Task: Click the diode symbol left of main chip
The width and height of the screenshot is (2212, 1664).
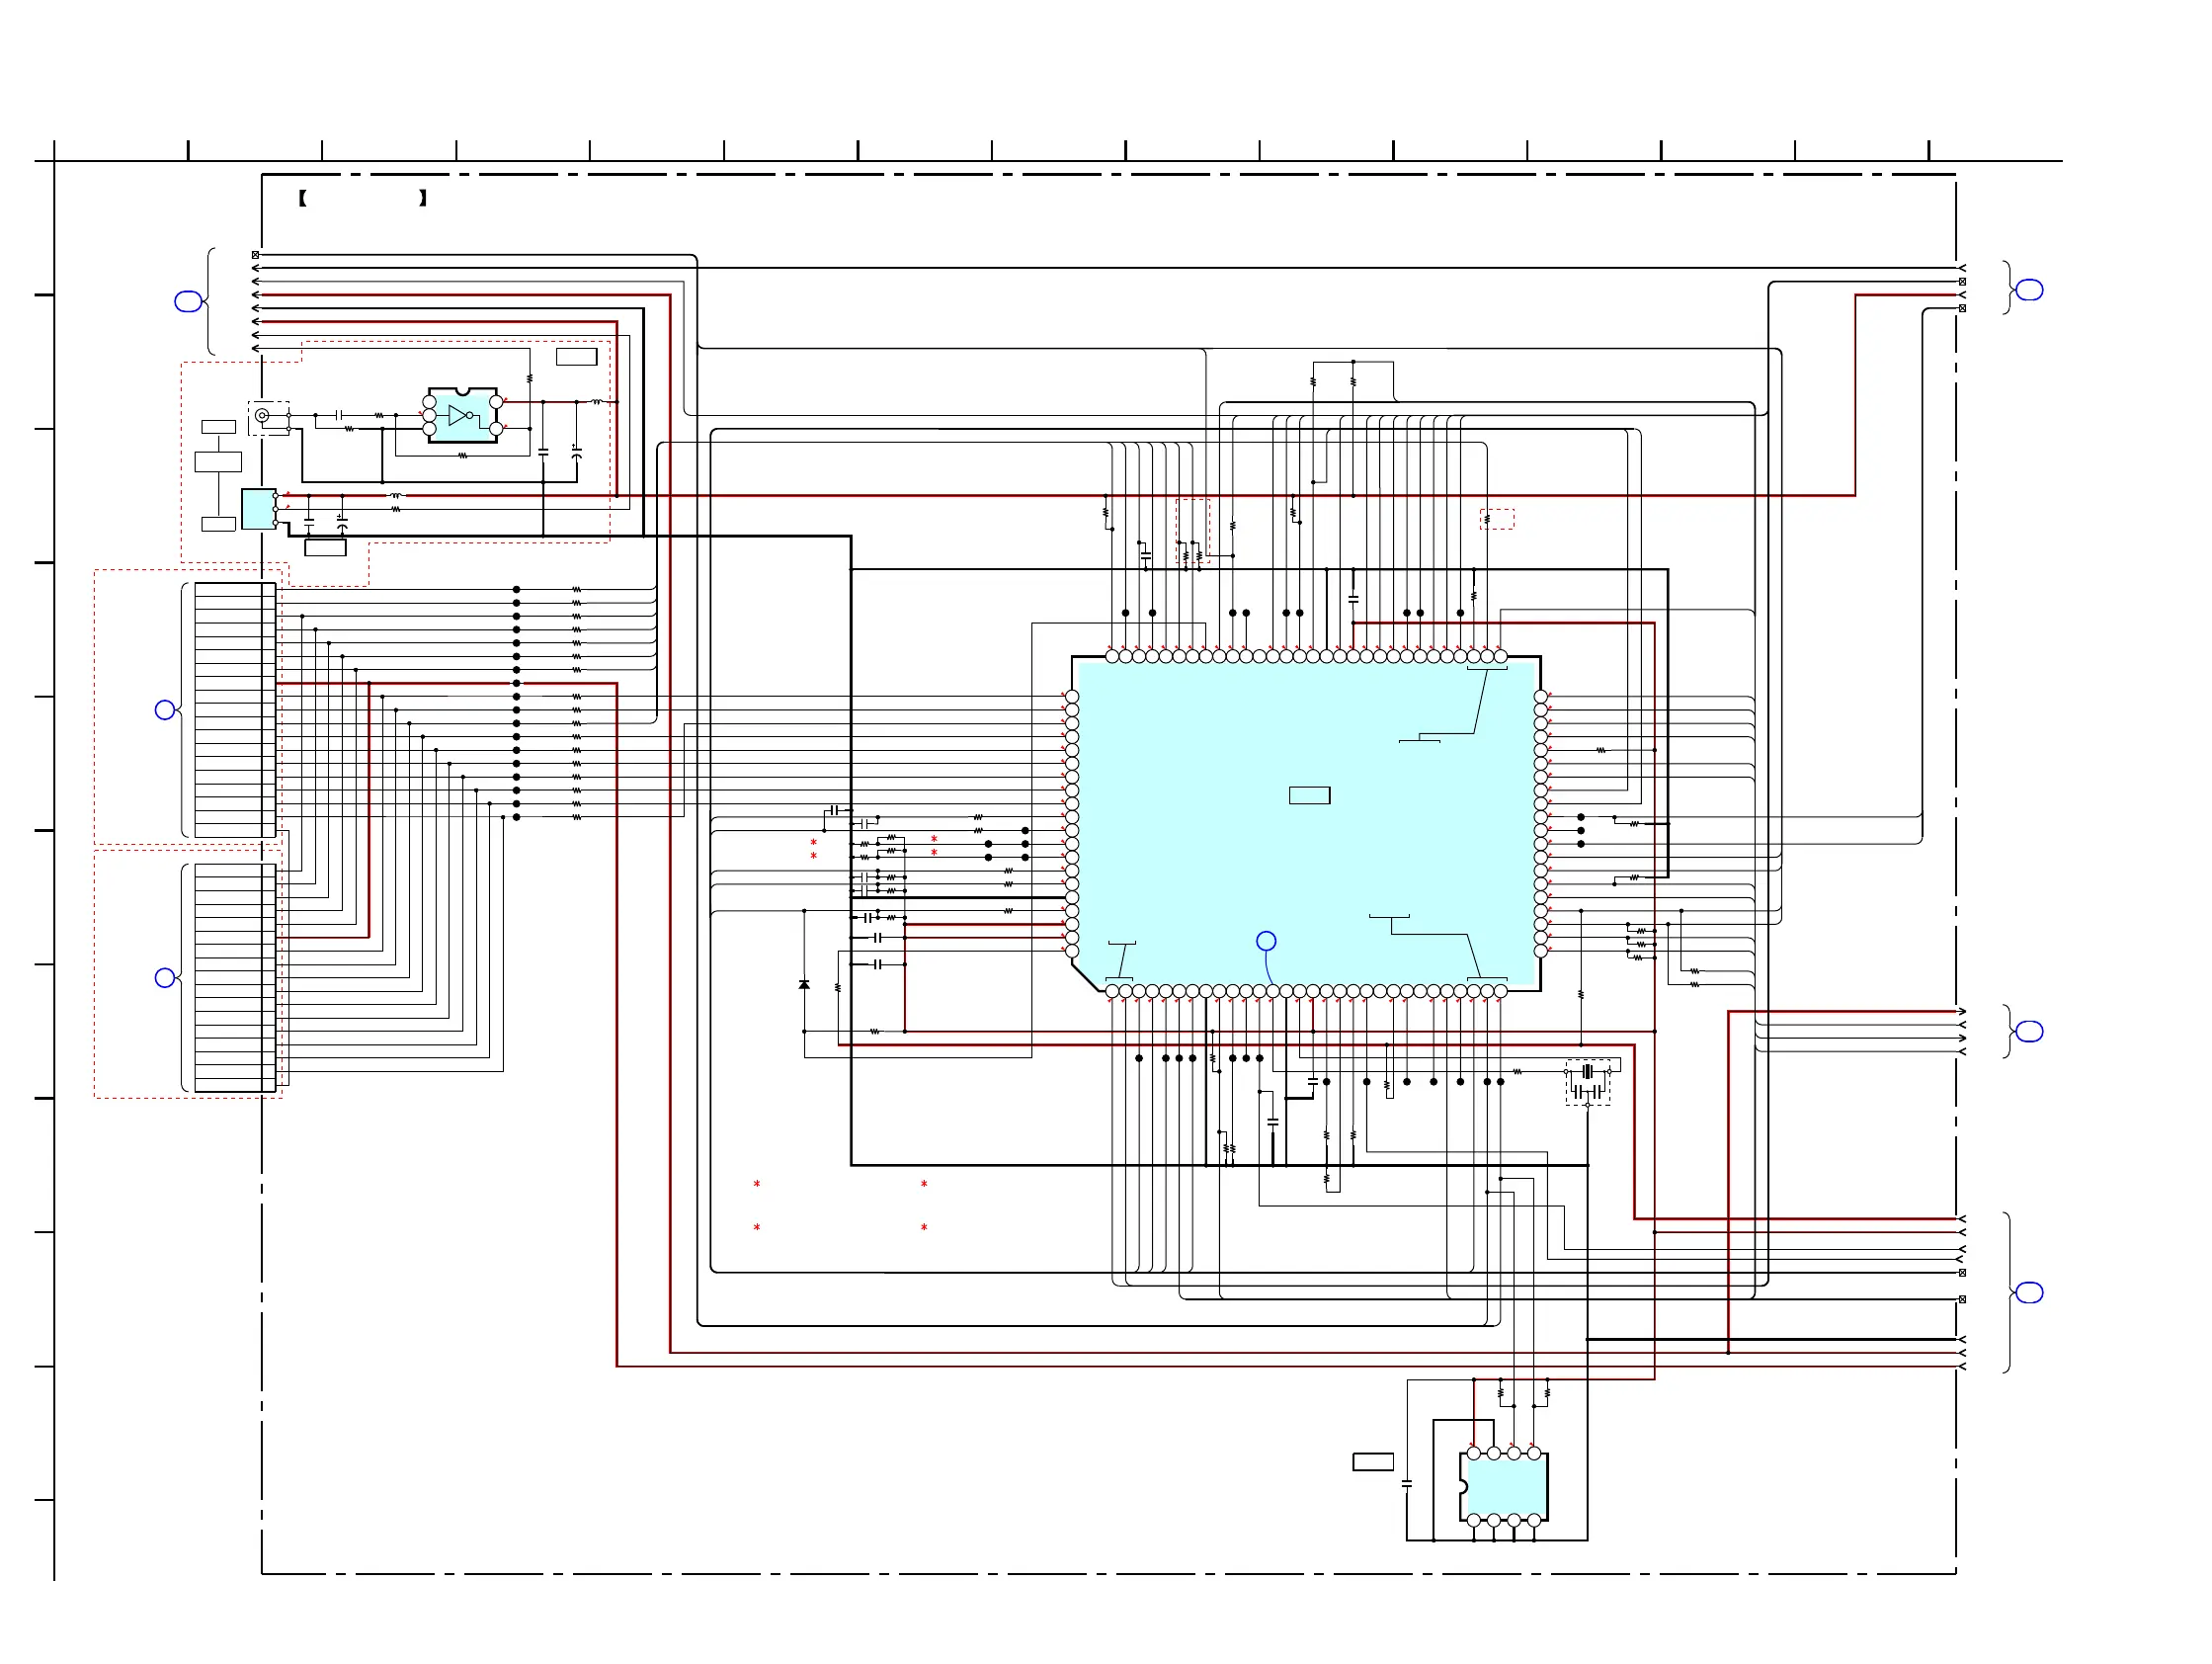Action: pyautogui.click(x=805, y=986)
